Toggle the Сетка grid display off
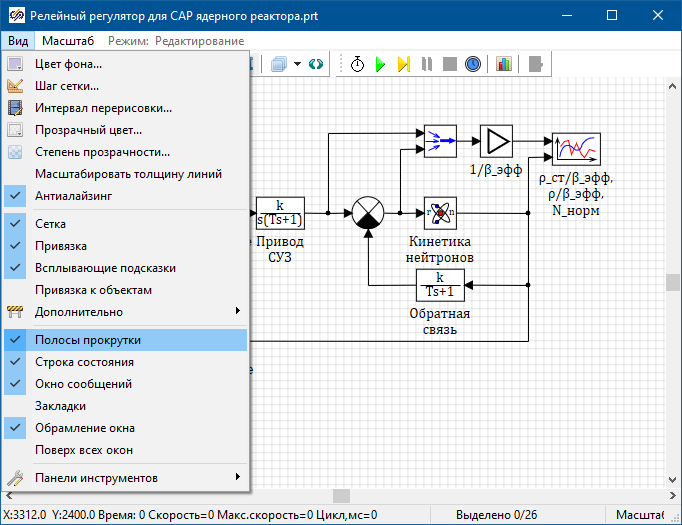This screenshot has width=682, height=525. (x=50, y=225)
